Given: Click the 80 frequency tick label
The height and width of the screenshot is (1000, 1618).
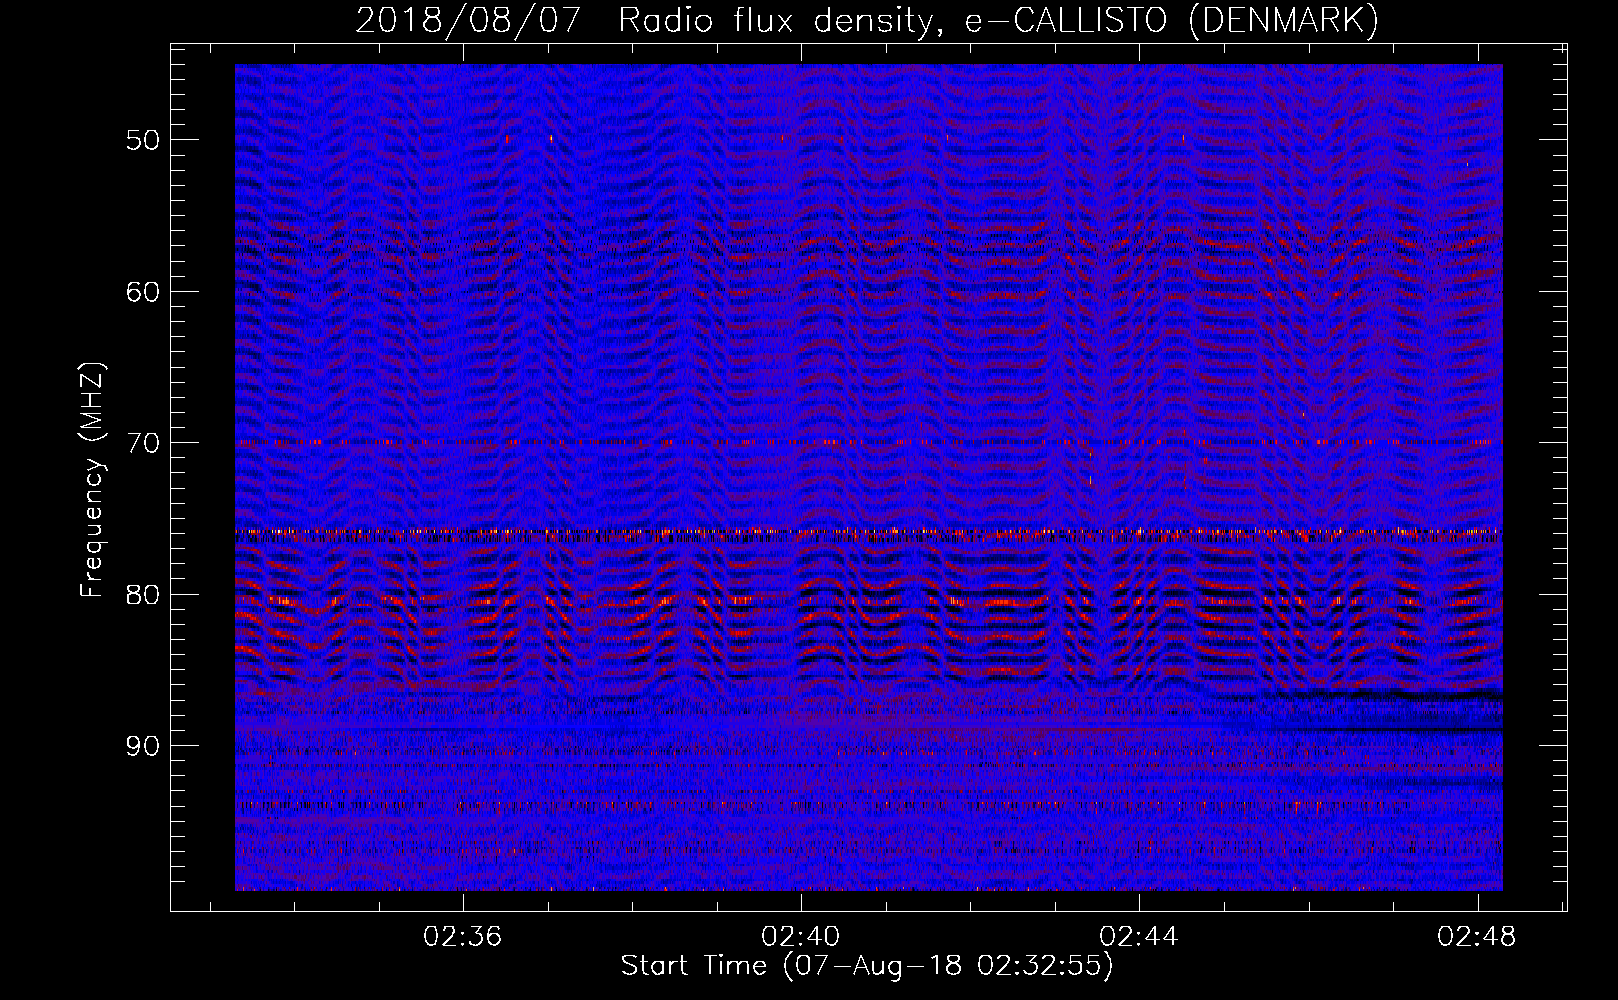Looking at the screenshot, I should [x=143, y=595].
